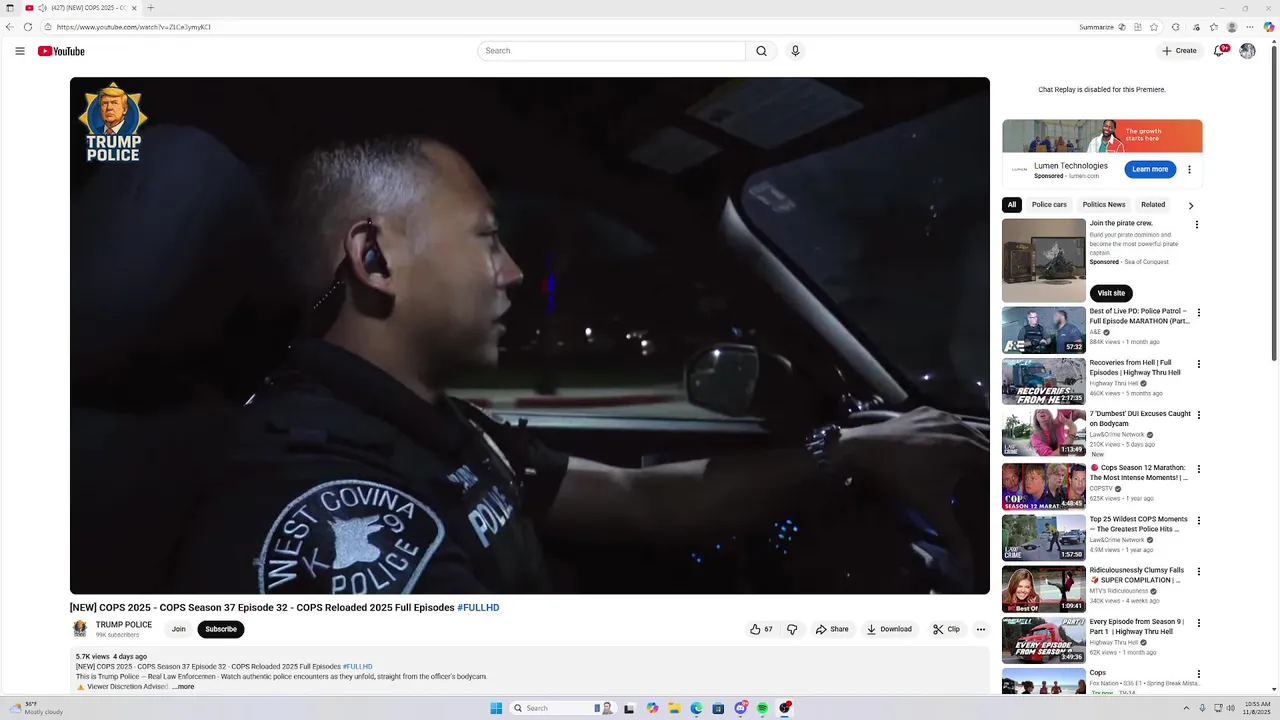Click in the YouTube search field
This screenshot has width=1280, height=720.
click(612, 51)
